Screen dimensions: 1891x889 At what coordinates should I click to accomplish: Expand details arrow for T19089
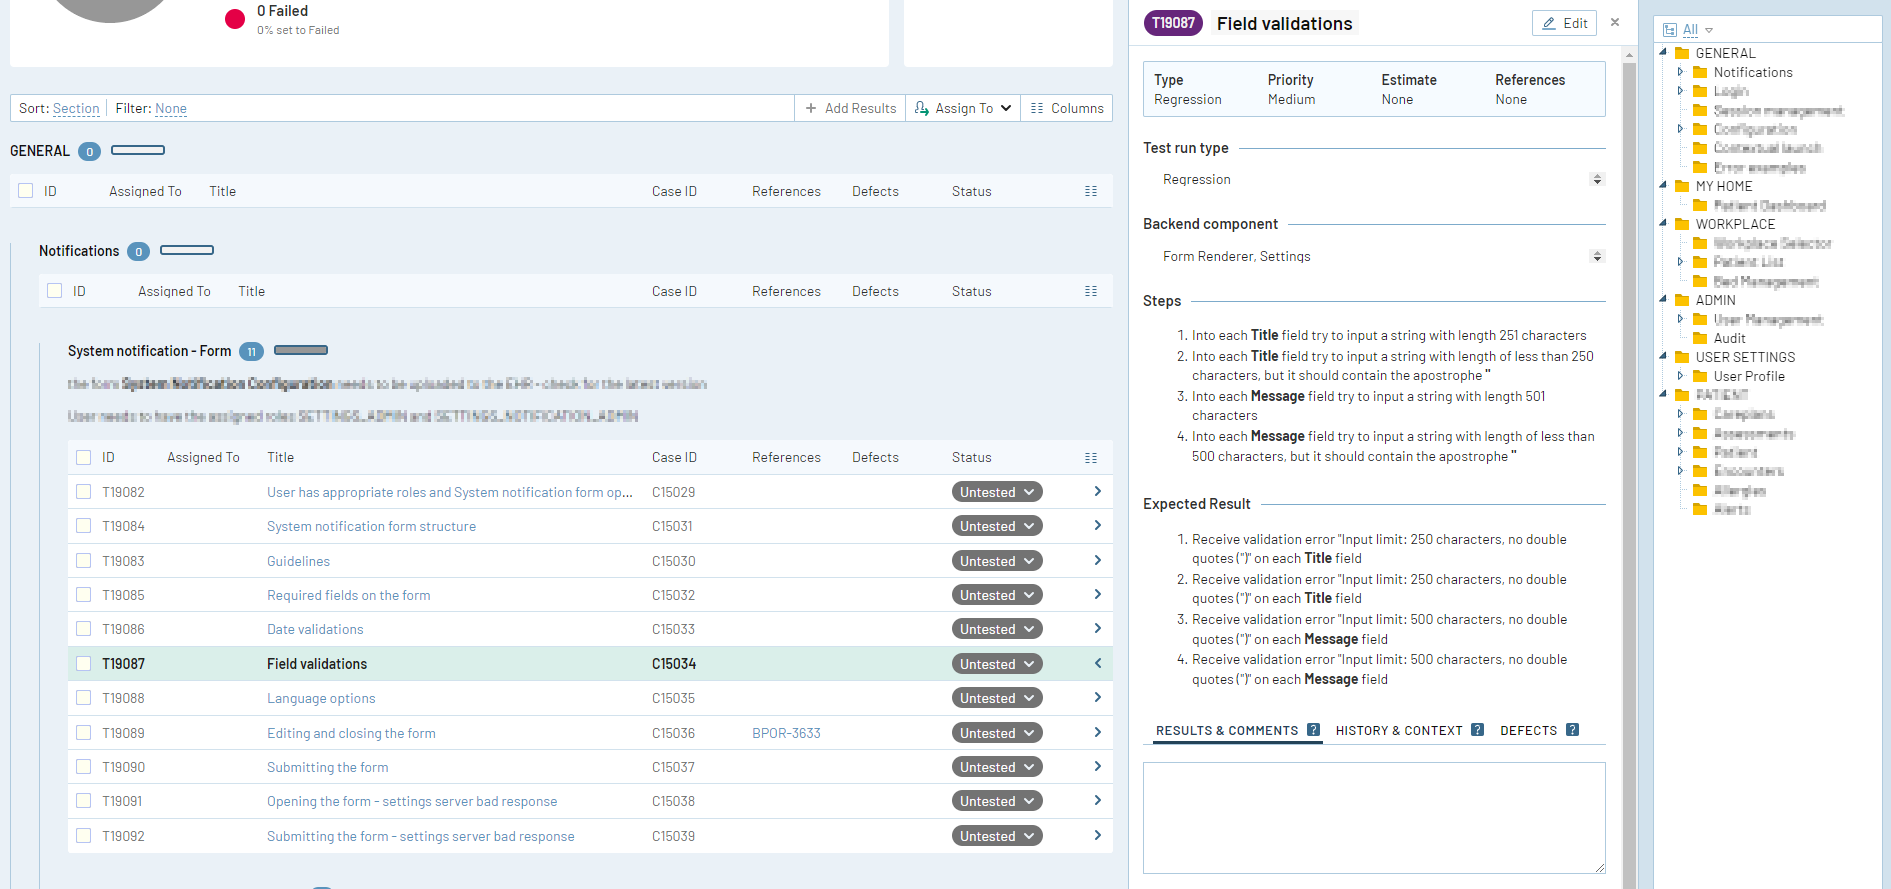pyautogui.click(x=1097, y=732)
